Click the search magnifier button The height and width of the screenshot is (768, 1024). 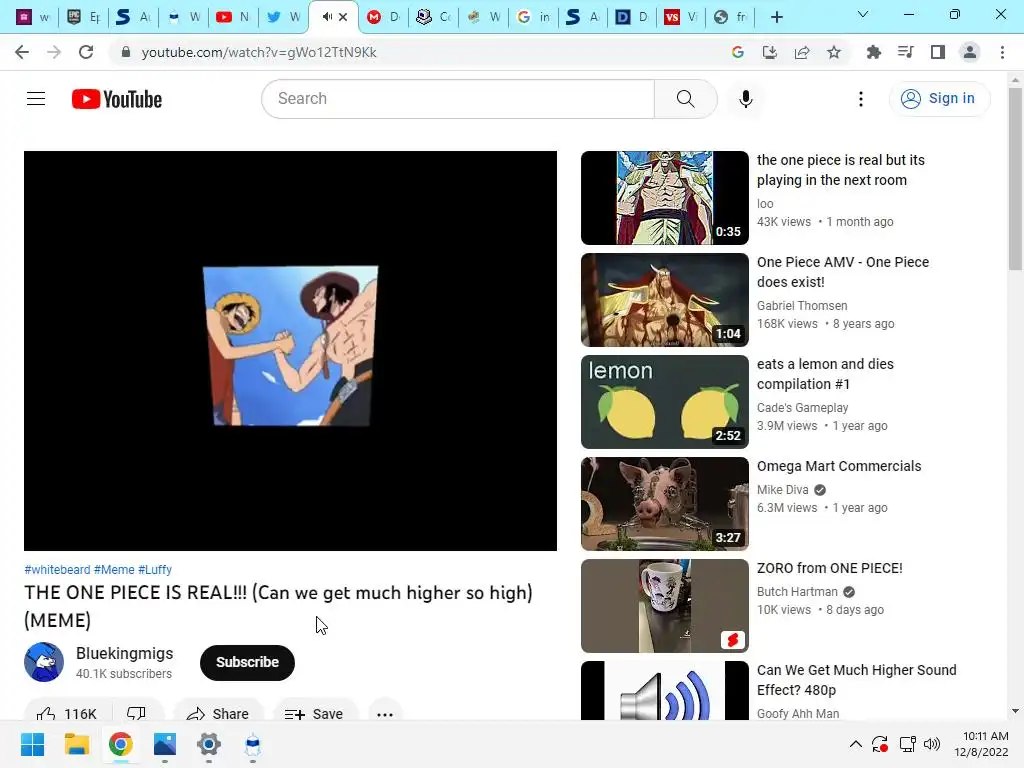pos(686,99)
